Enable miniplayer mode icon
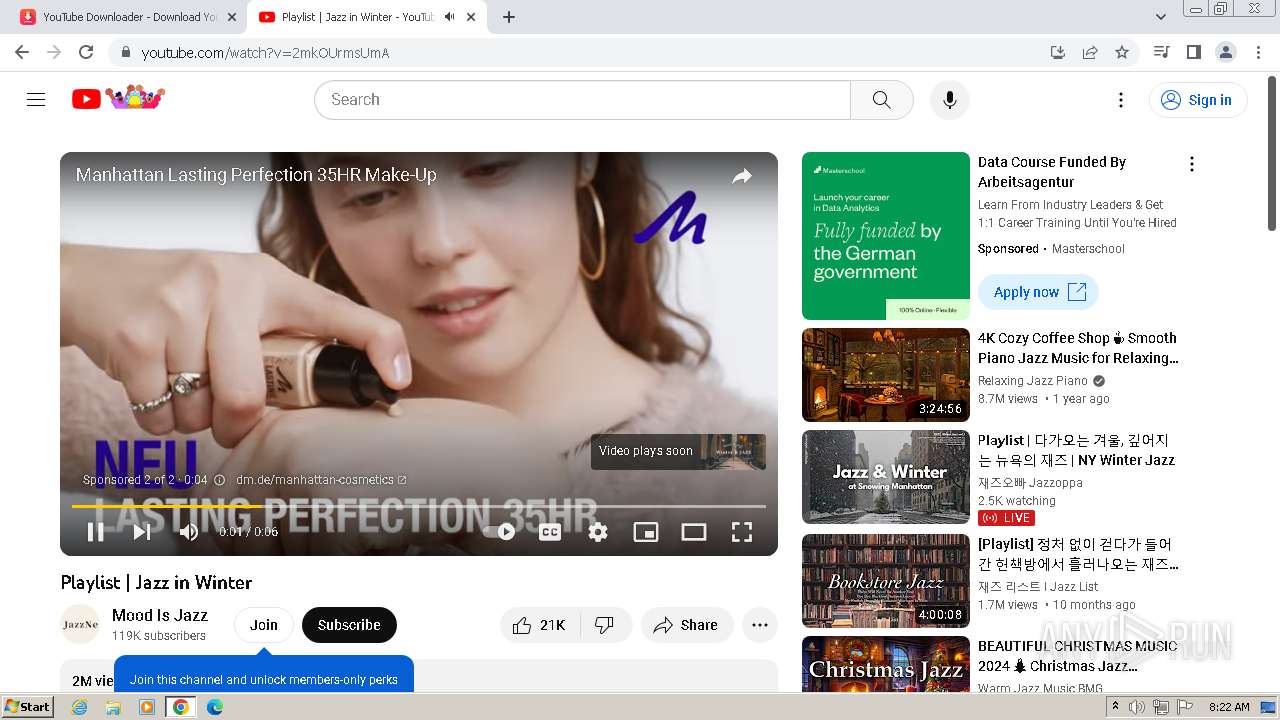 click(646, 532)
